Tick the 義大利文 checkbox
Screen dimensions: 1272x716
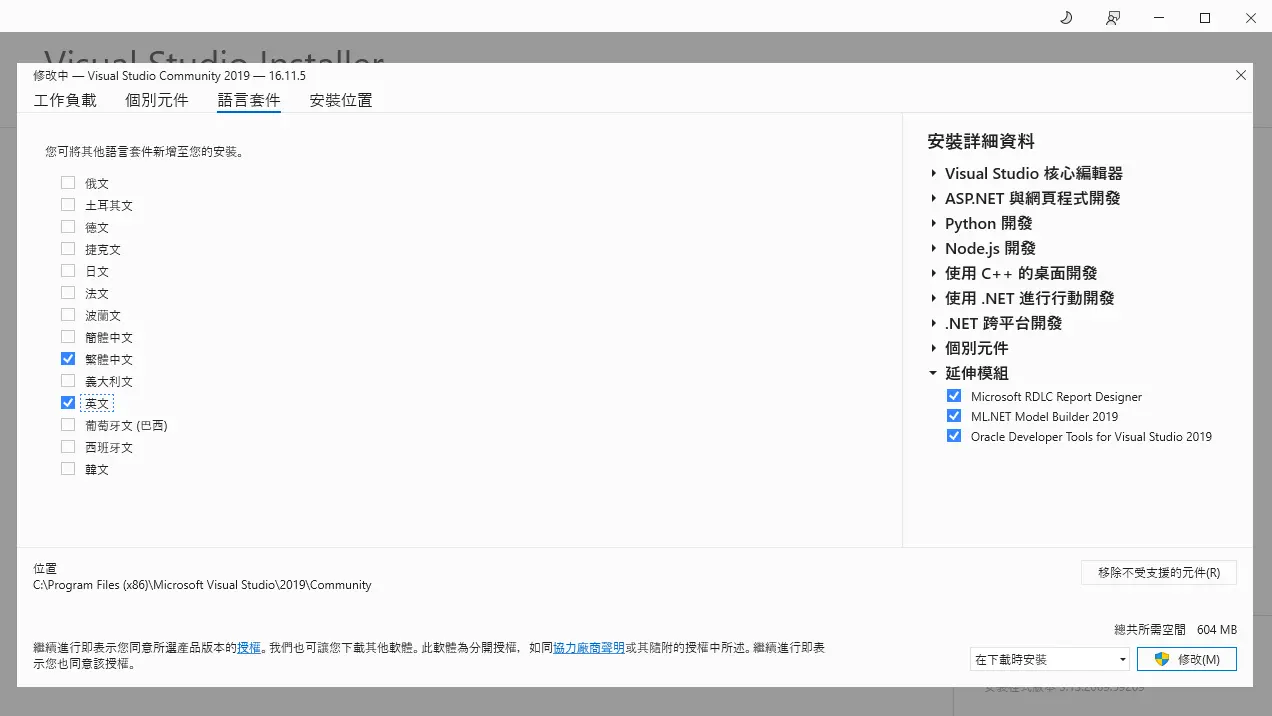pos(68,381)
